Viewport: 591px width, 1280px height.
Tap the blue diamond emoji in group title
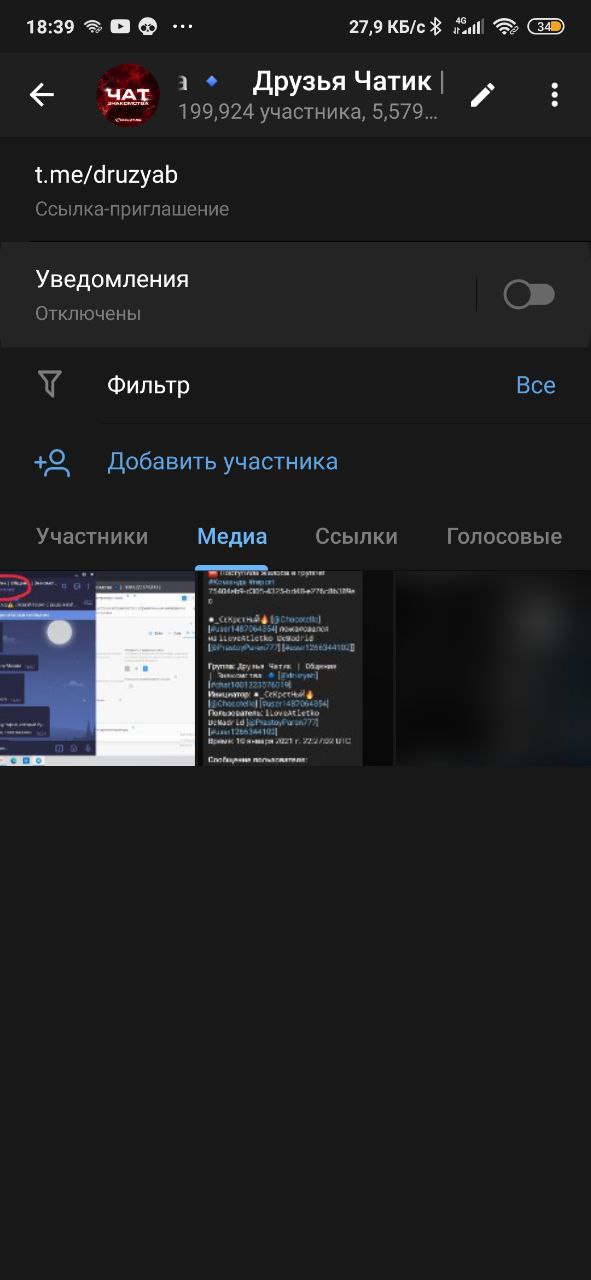click(x=211, y=80)
